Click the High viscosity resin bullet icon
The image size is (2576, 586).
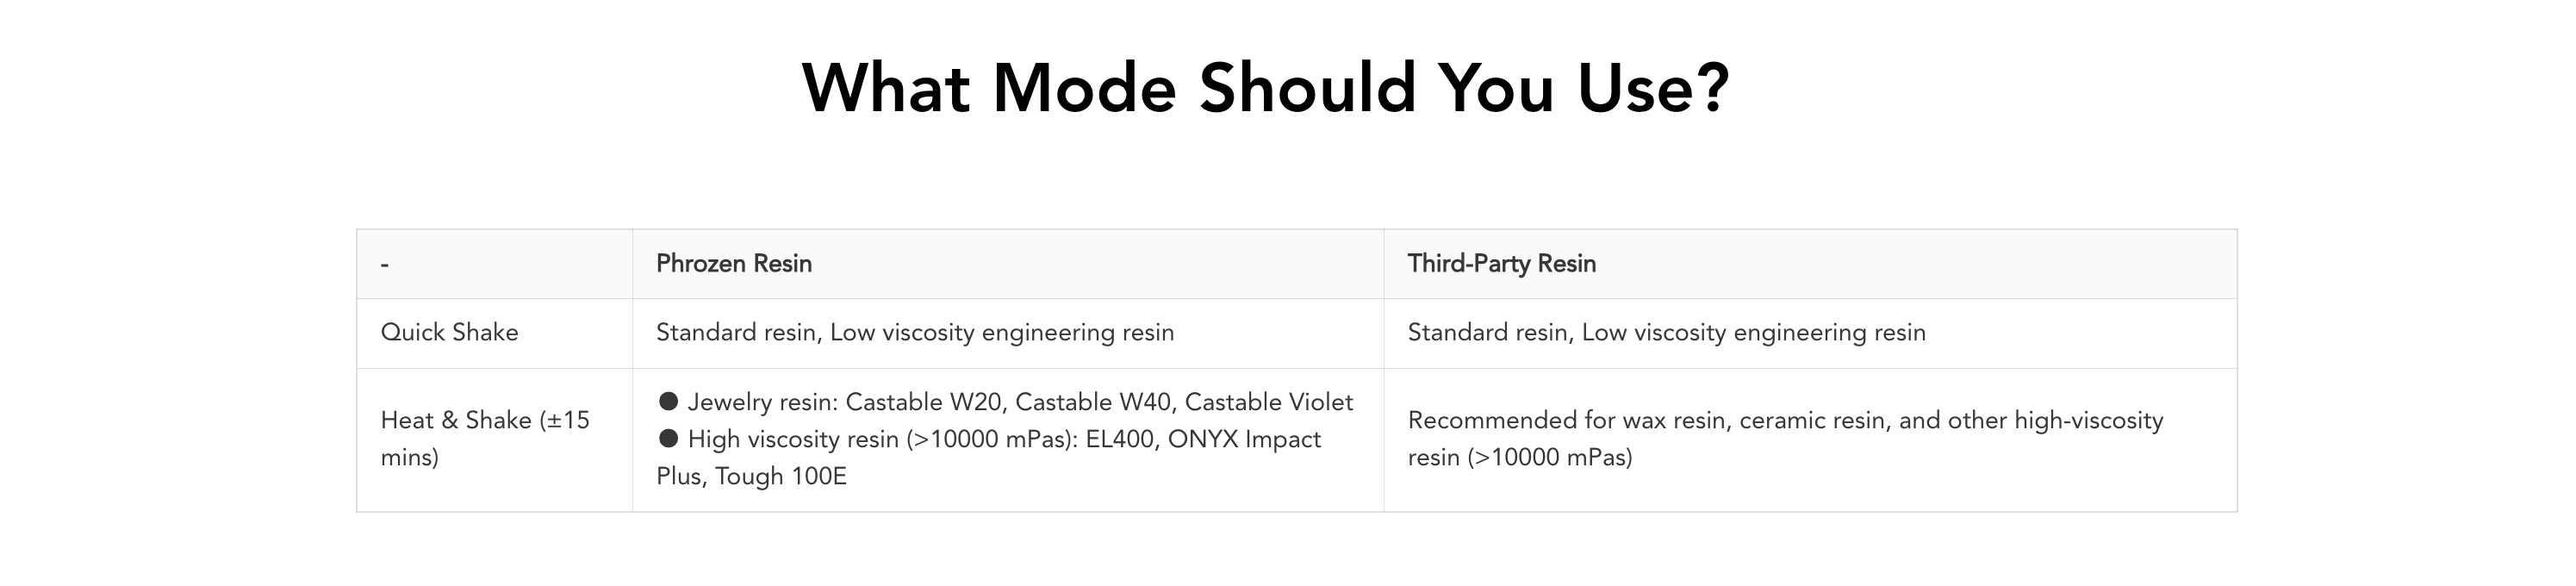(668, 439)
